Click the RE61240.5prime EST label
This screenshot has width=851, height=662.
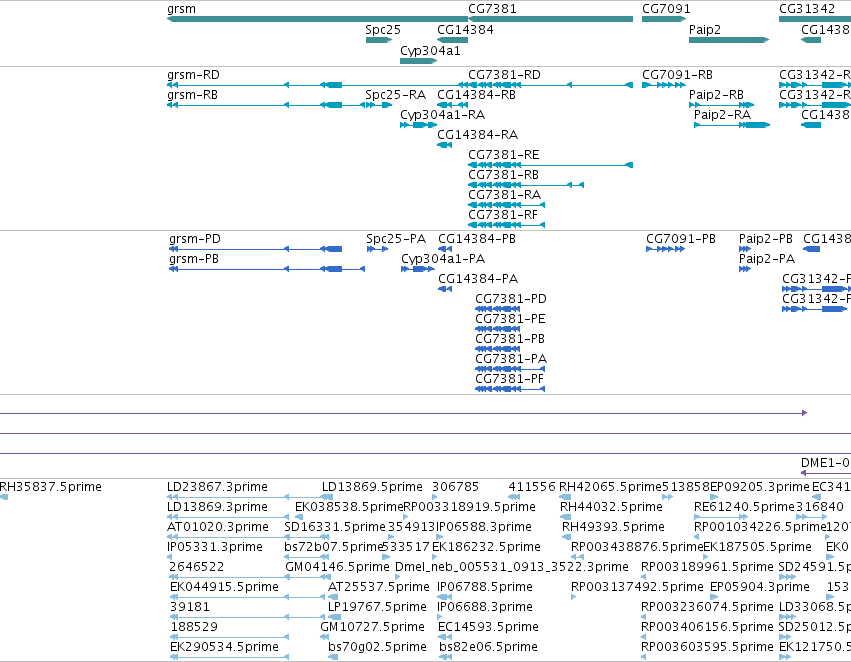click(x=745, y=507)
